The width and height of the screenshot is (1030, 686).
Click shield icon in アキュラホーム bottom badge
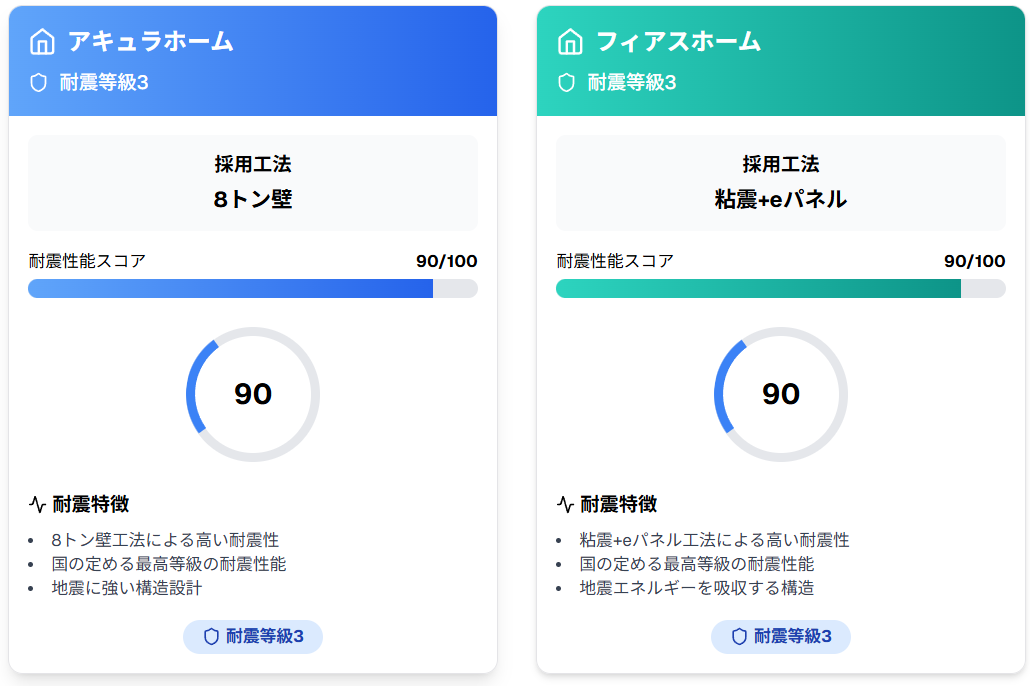click(x=211, y=637)
